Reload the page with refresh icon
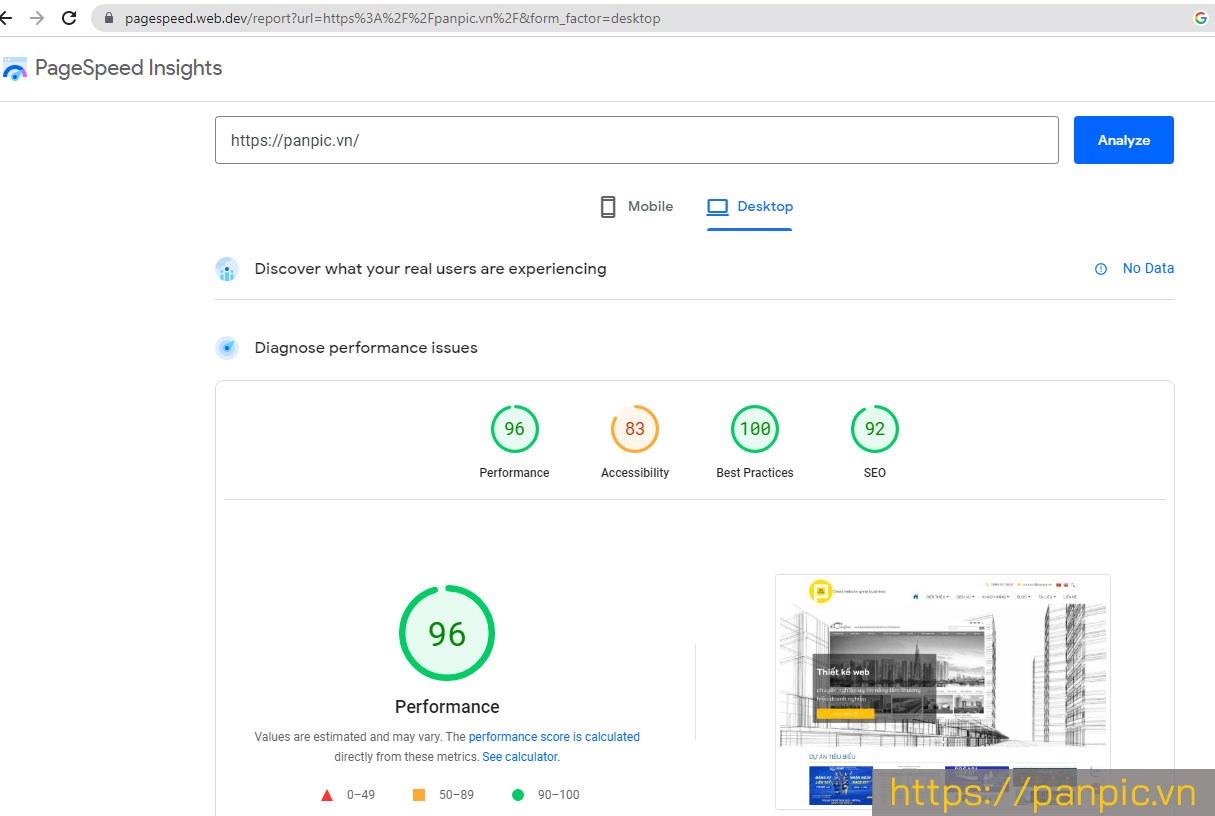 [x=69, y=18]
